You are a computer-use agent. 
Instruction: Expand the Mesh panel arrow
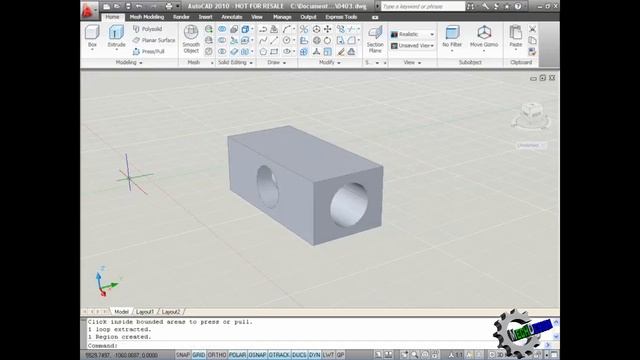(x=212, y=63)
